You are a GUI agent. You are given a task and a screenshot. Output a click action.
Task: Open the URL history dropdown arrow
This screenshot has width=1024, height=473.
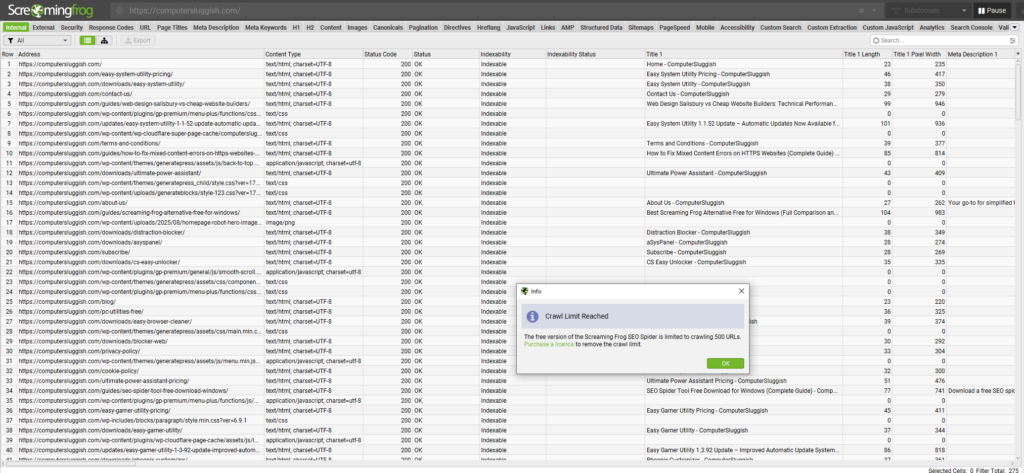pyautogui.click(x=874, y=11)
